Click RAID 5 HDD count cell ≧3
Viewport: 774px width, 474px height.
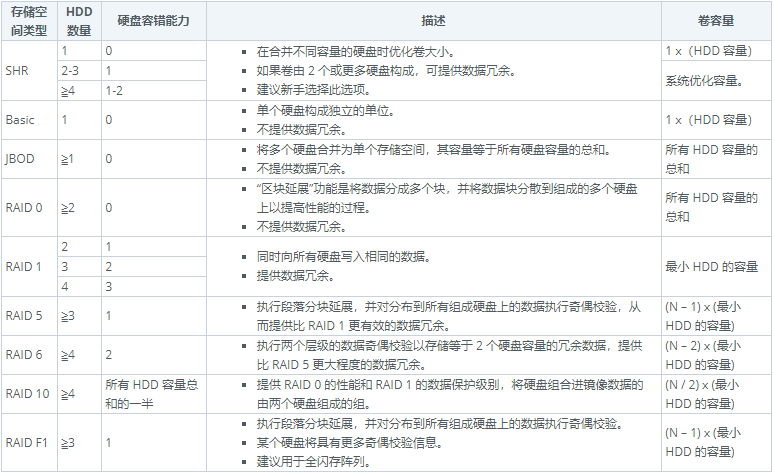point(79,316)
